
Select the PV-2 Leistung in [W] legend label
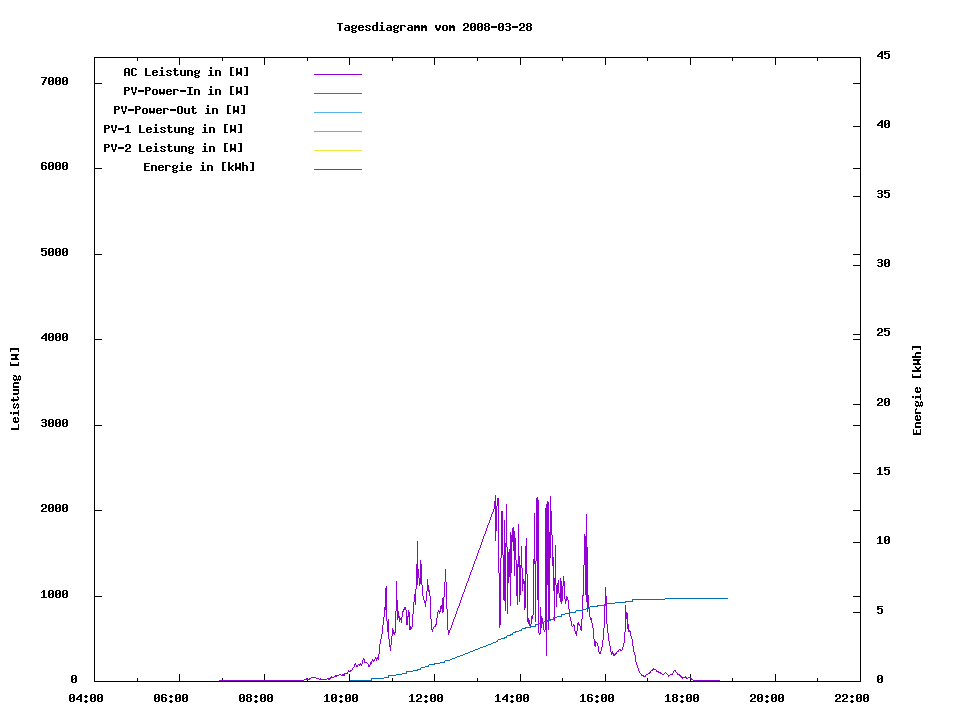point(173,148)
